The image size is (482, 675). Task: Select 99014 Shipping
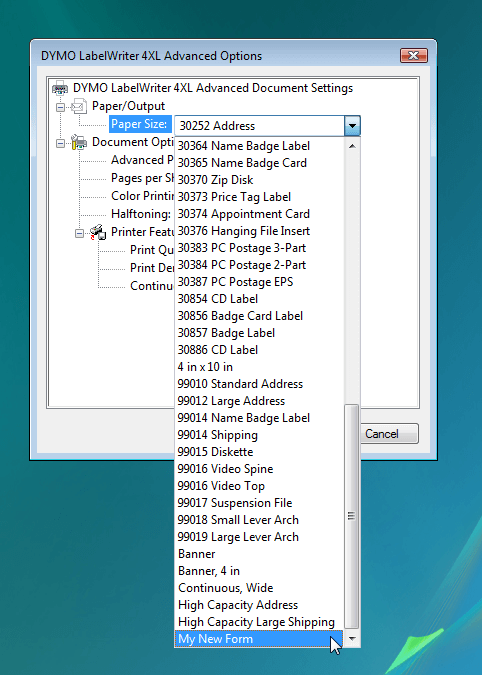(x=259, y=435)
